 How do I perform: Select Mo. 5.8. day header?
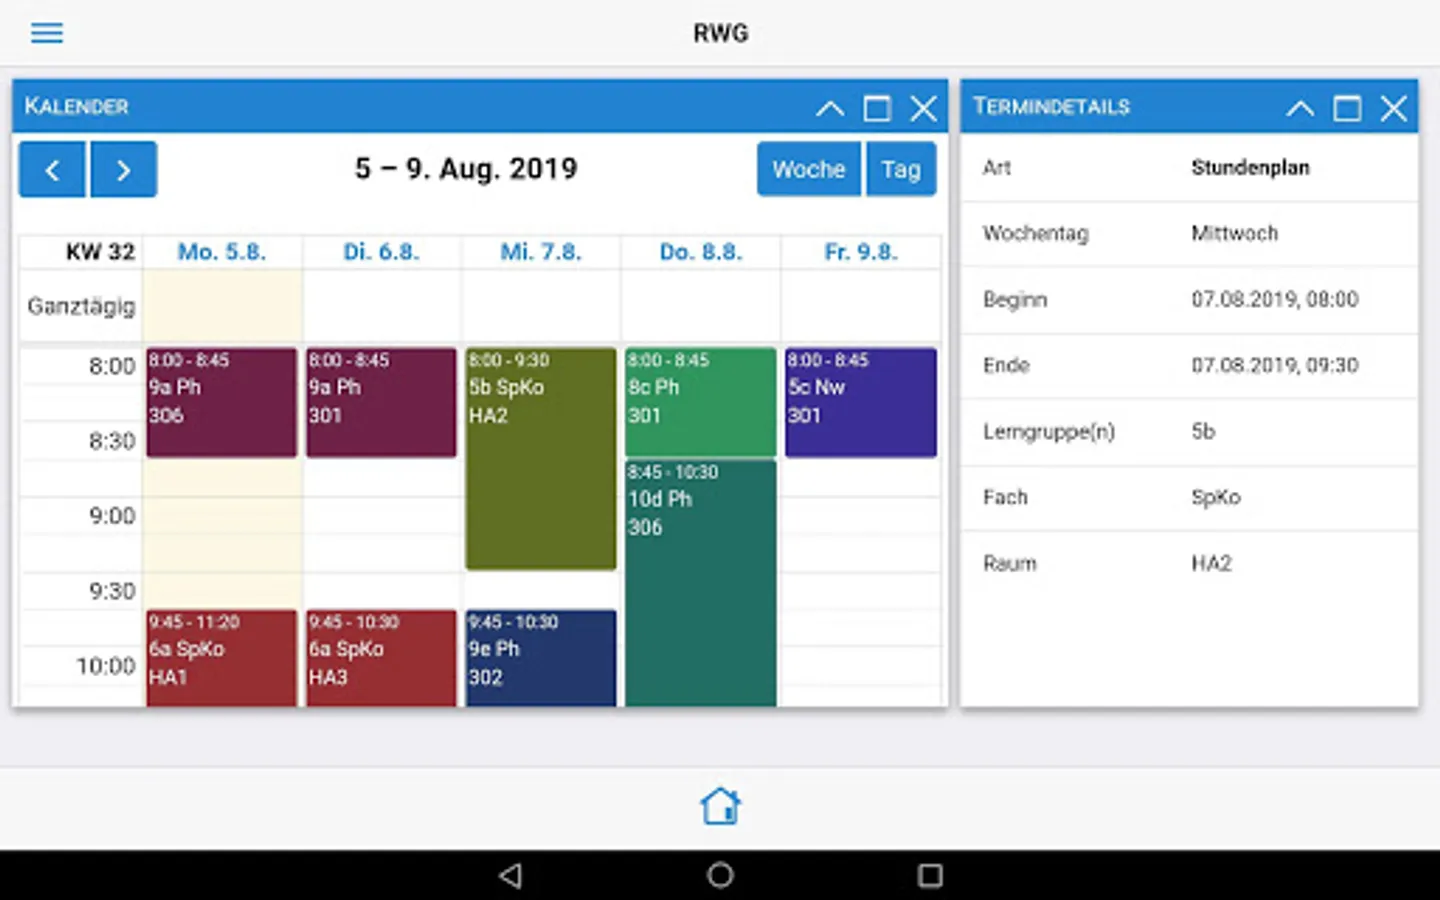222,252
